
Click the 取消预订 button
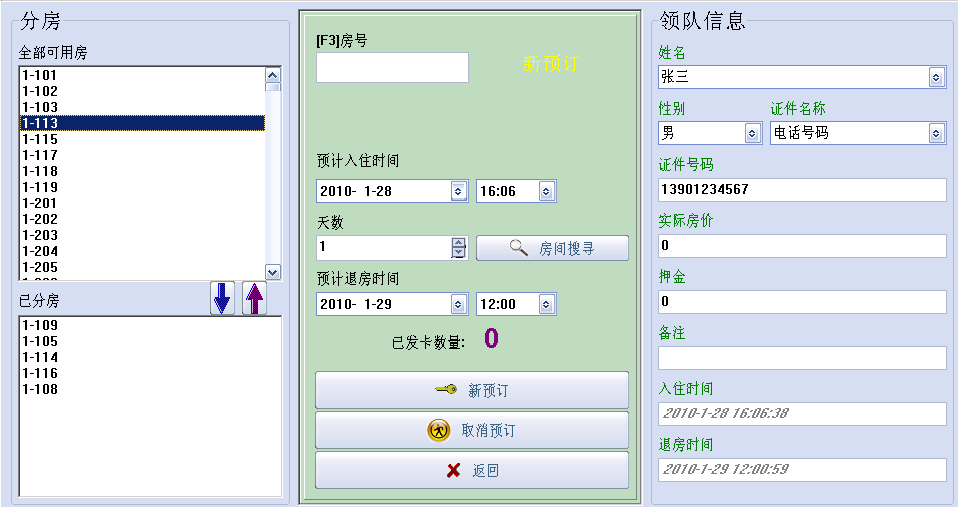coord(472,430)
